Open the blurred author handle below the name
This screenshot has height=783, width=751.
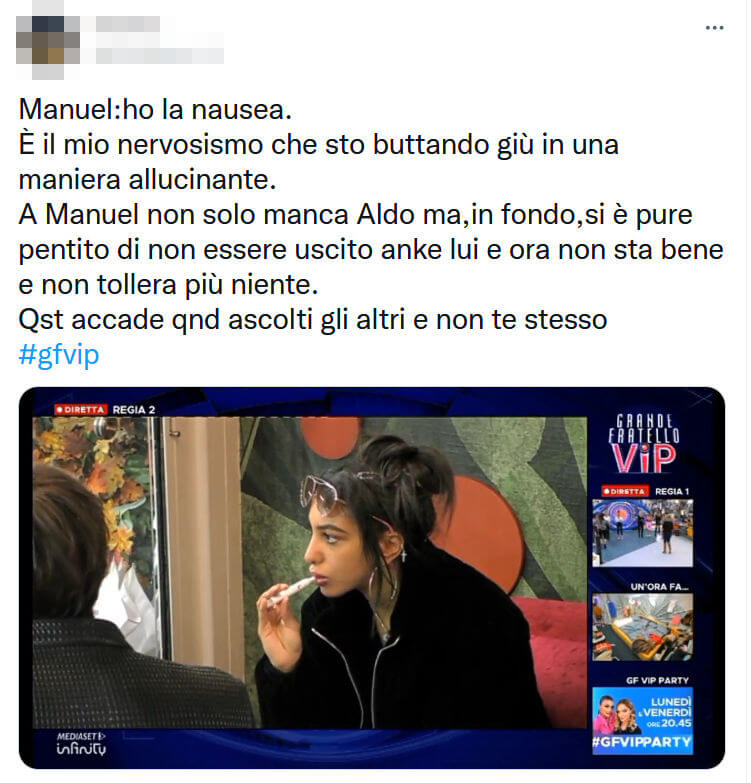coord(160,56)
